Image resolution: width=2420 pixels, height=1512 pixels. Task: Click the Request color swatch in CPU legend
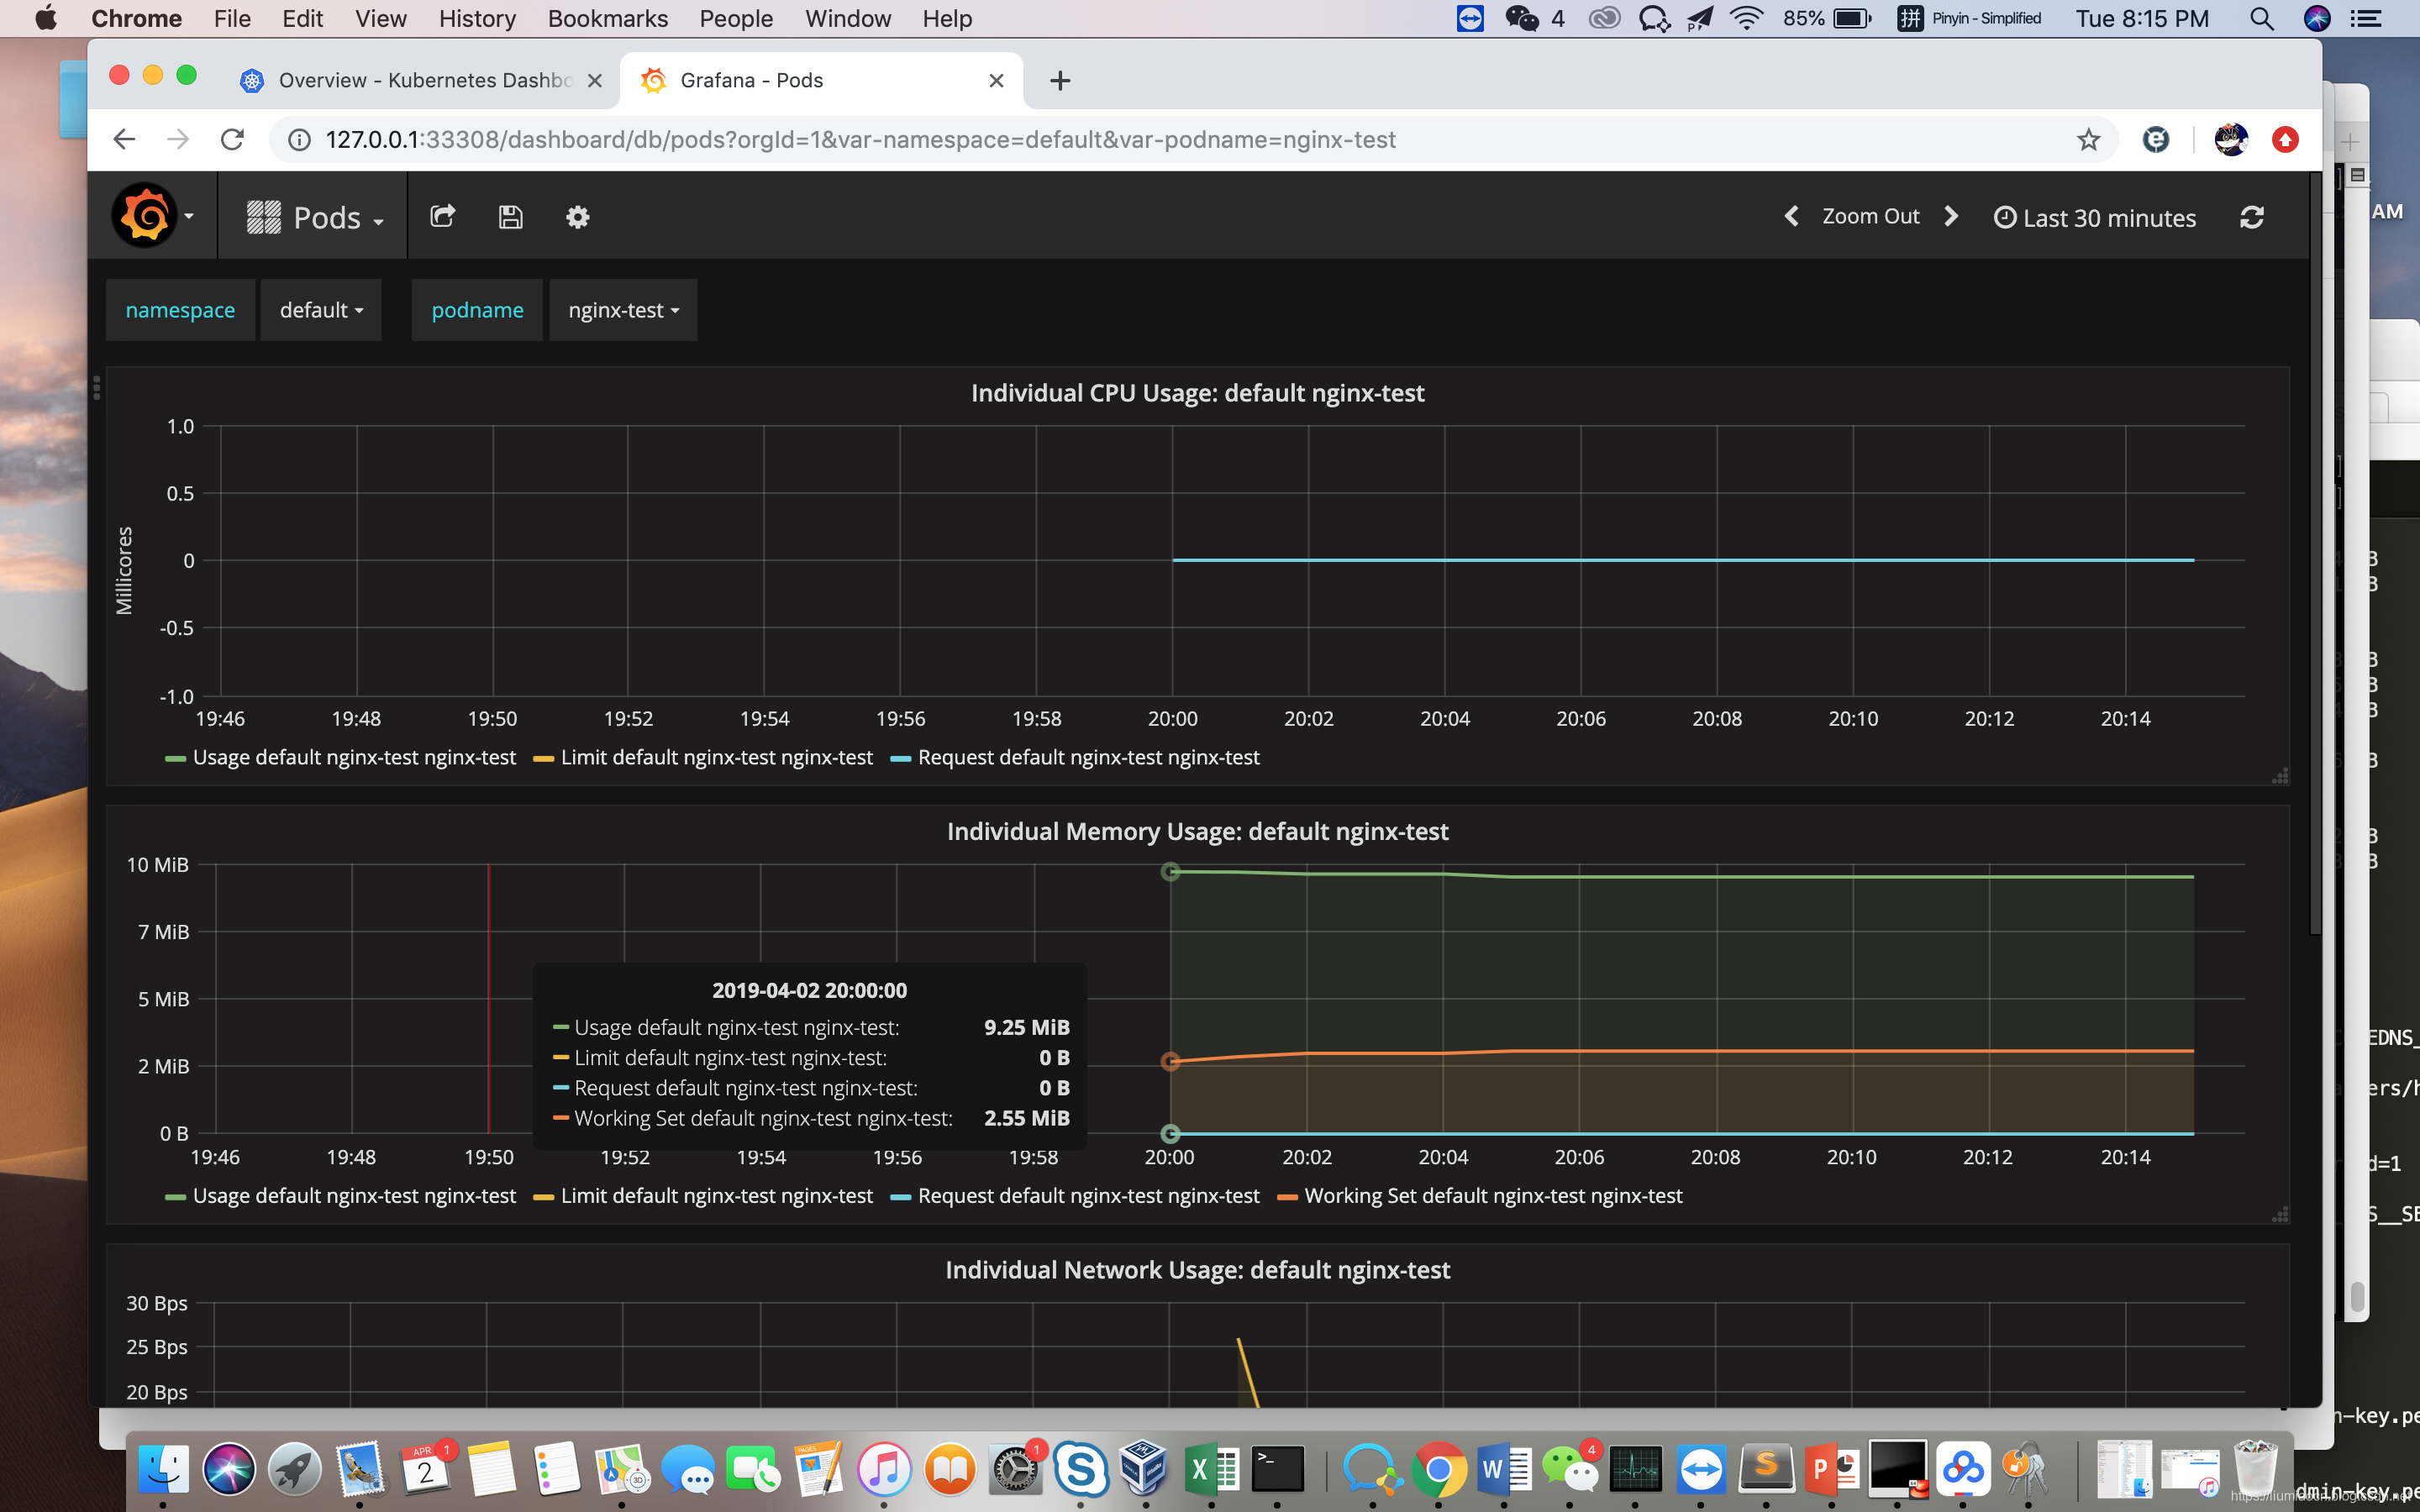point(900,758)
